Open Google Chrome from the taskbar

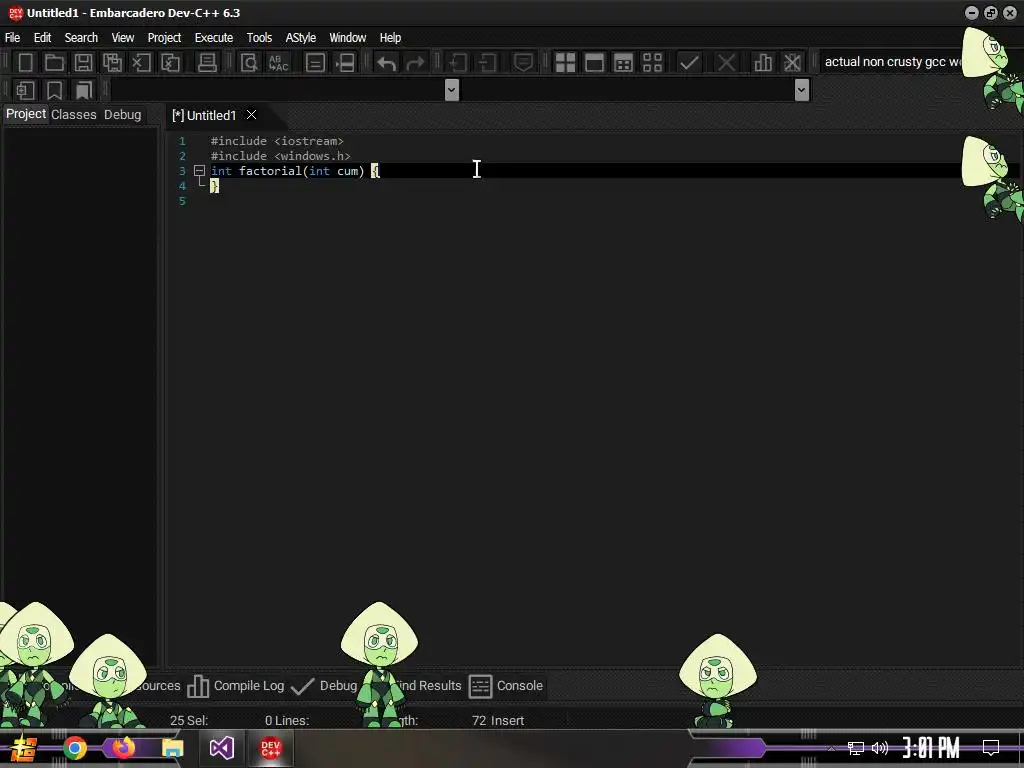pos(75,748)
